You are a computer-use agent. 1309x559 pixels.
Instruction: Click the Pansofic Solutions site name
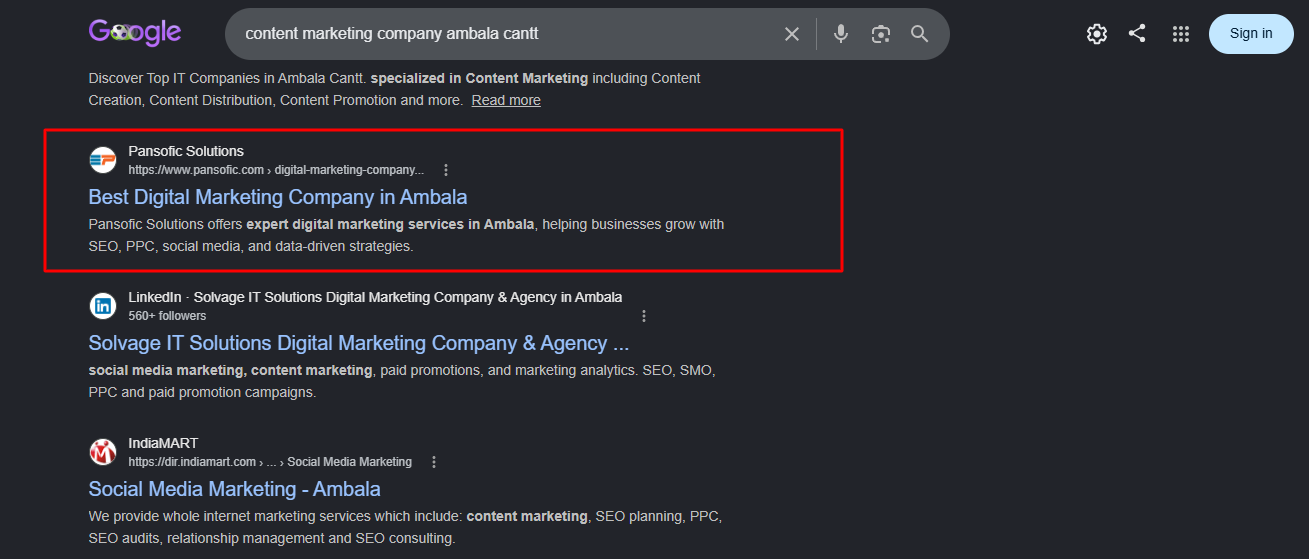pyautogui.click(x=186, y=151)
